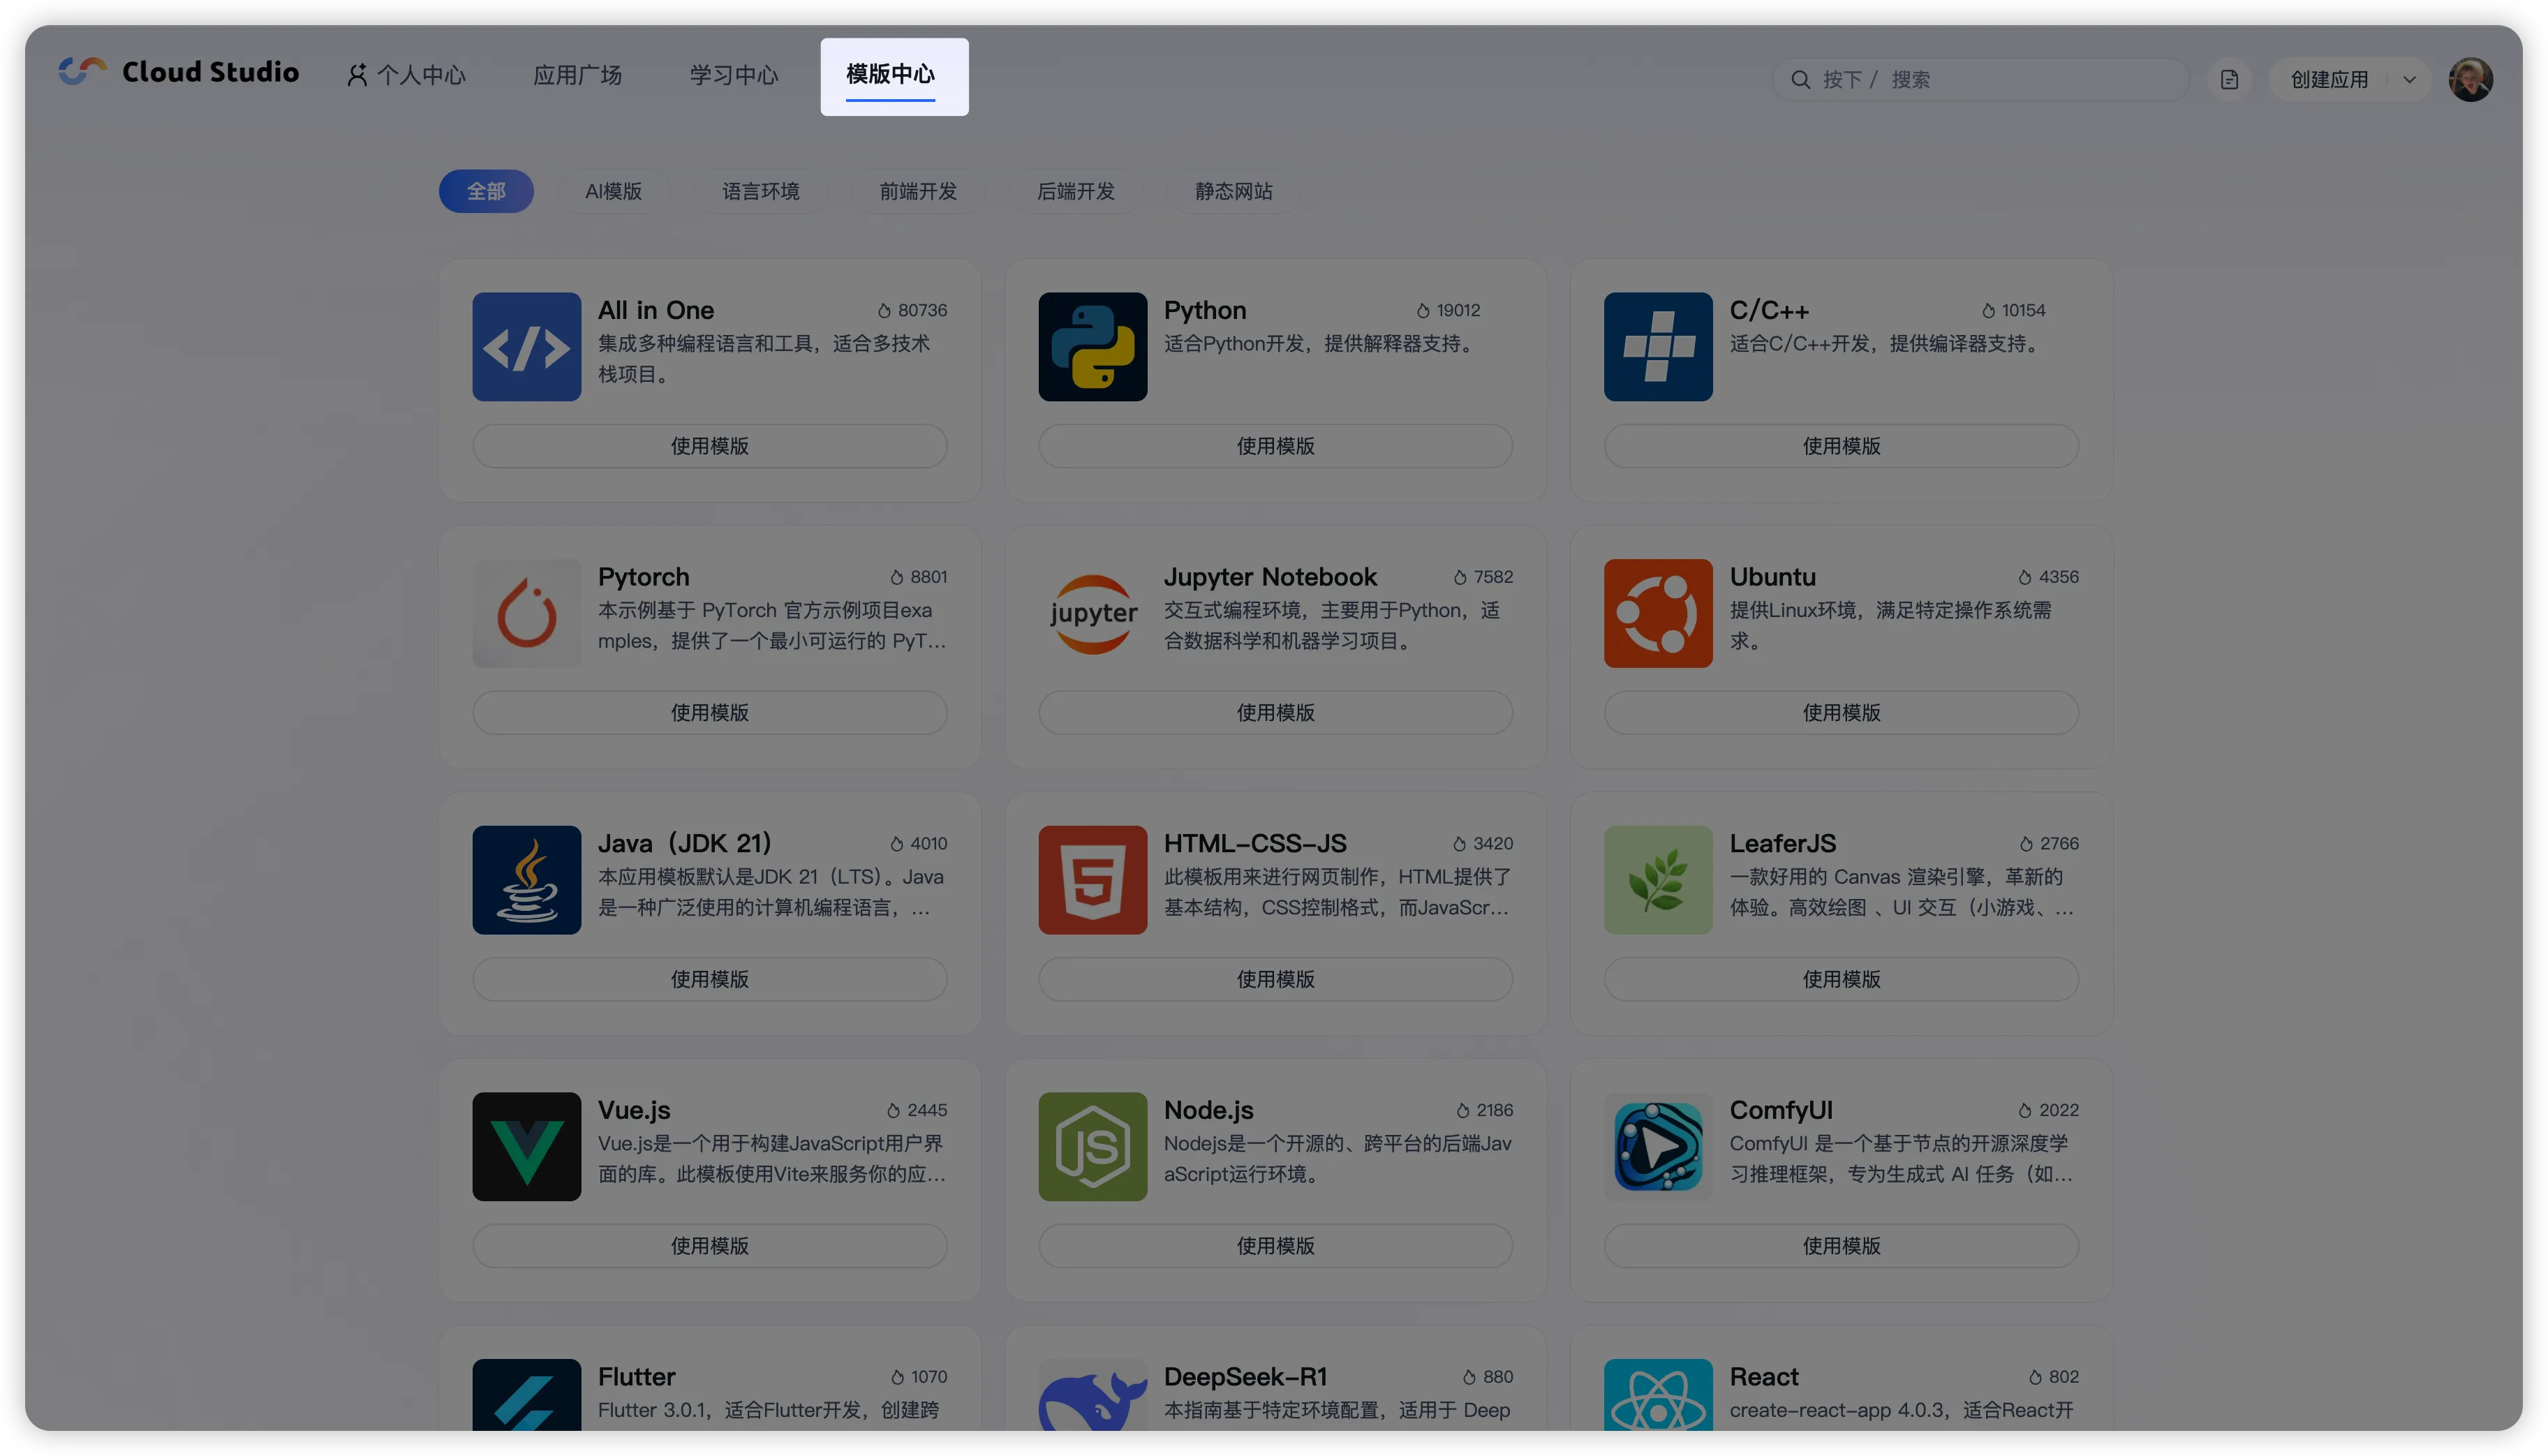Open the 学习中心 tab

point(733,75)
